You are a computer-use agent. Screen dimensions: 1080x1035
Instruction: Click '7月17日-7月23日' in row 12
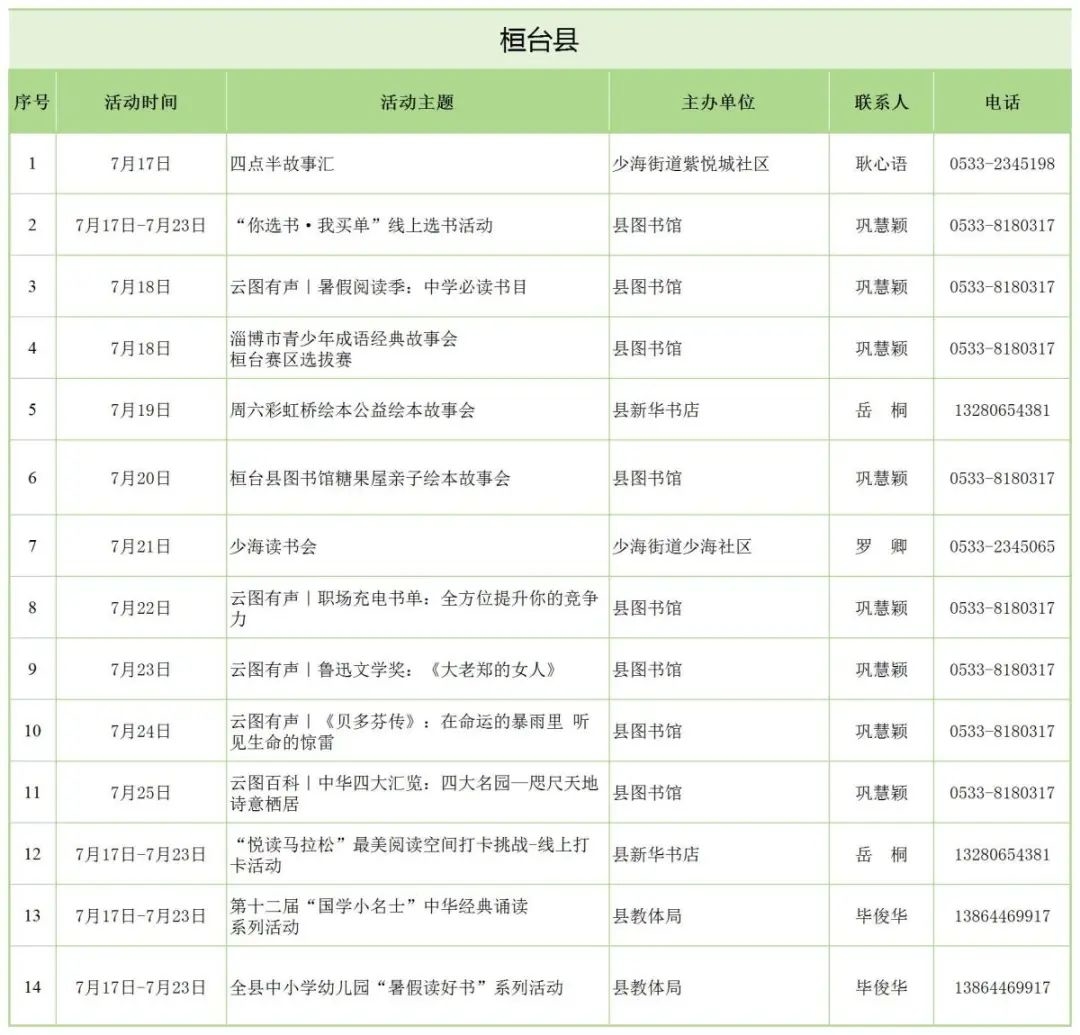[141, 855]
